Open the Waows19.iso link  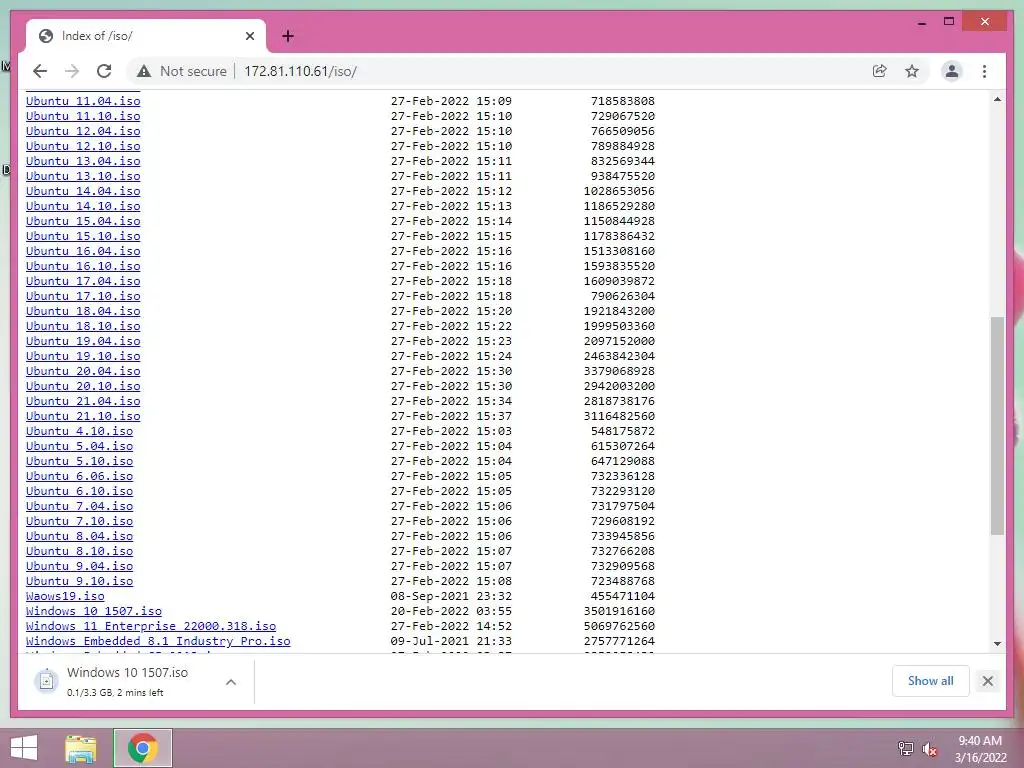point(65,597)
